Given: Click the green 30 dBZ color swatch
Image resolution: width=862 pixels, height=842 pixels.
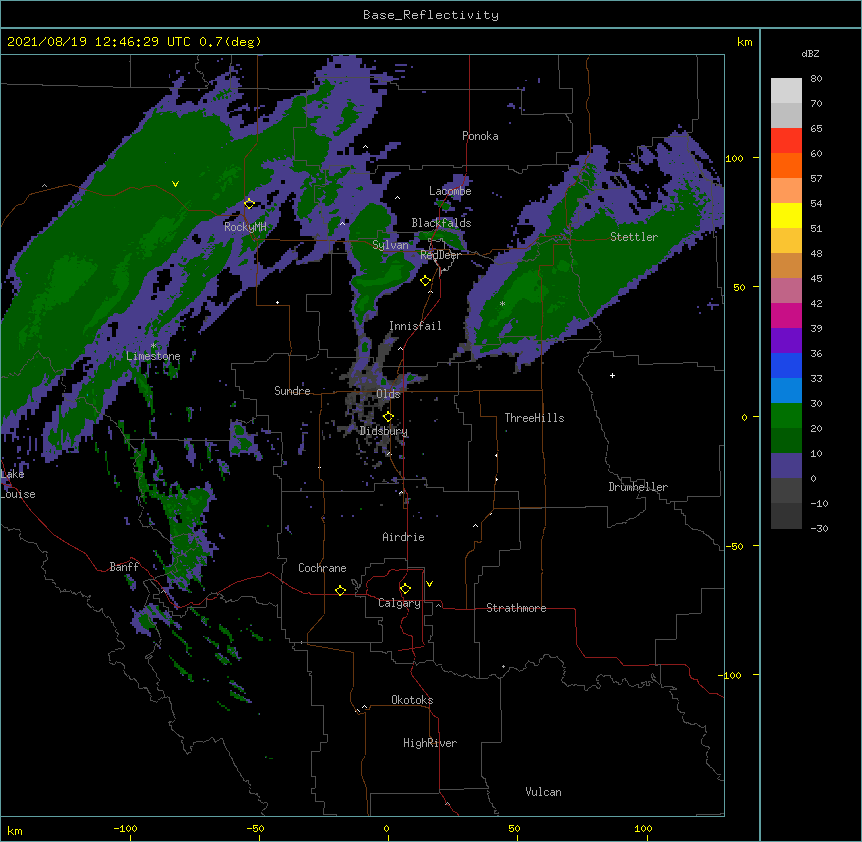Looking at the screenshot, I should [x=786, y=416].
